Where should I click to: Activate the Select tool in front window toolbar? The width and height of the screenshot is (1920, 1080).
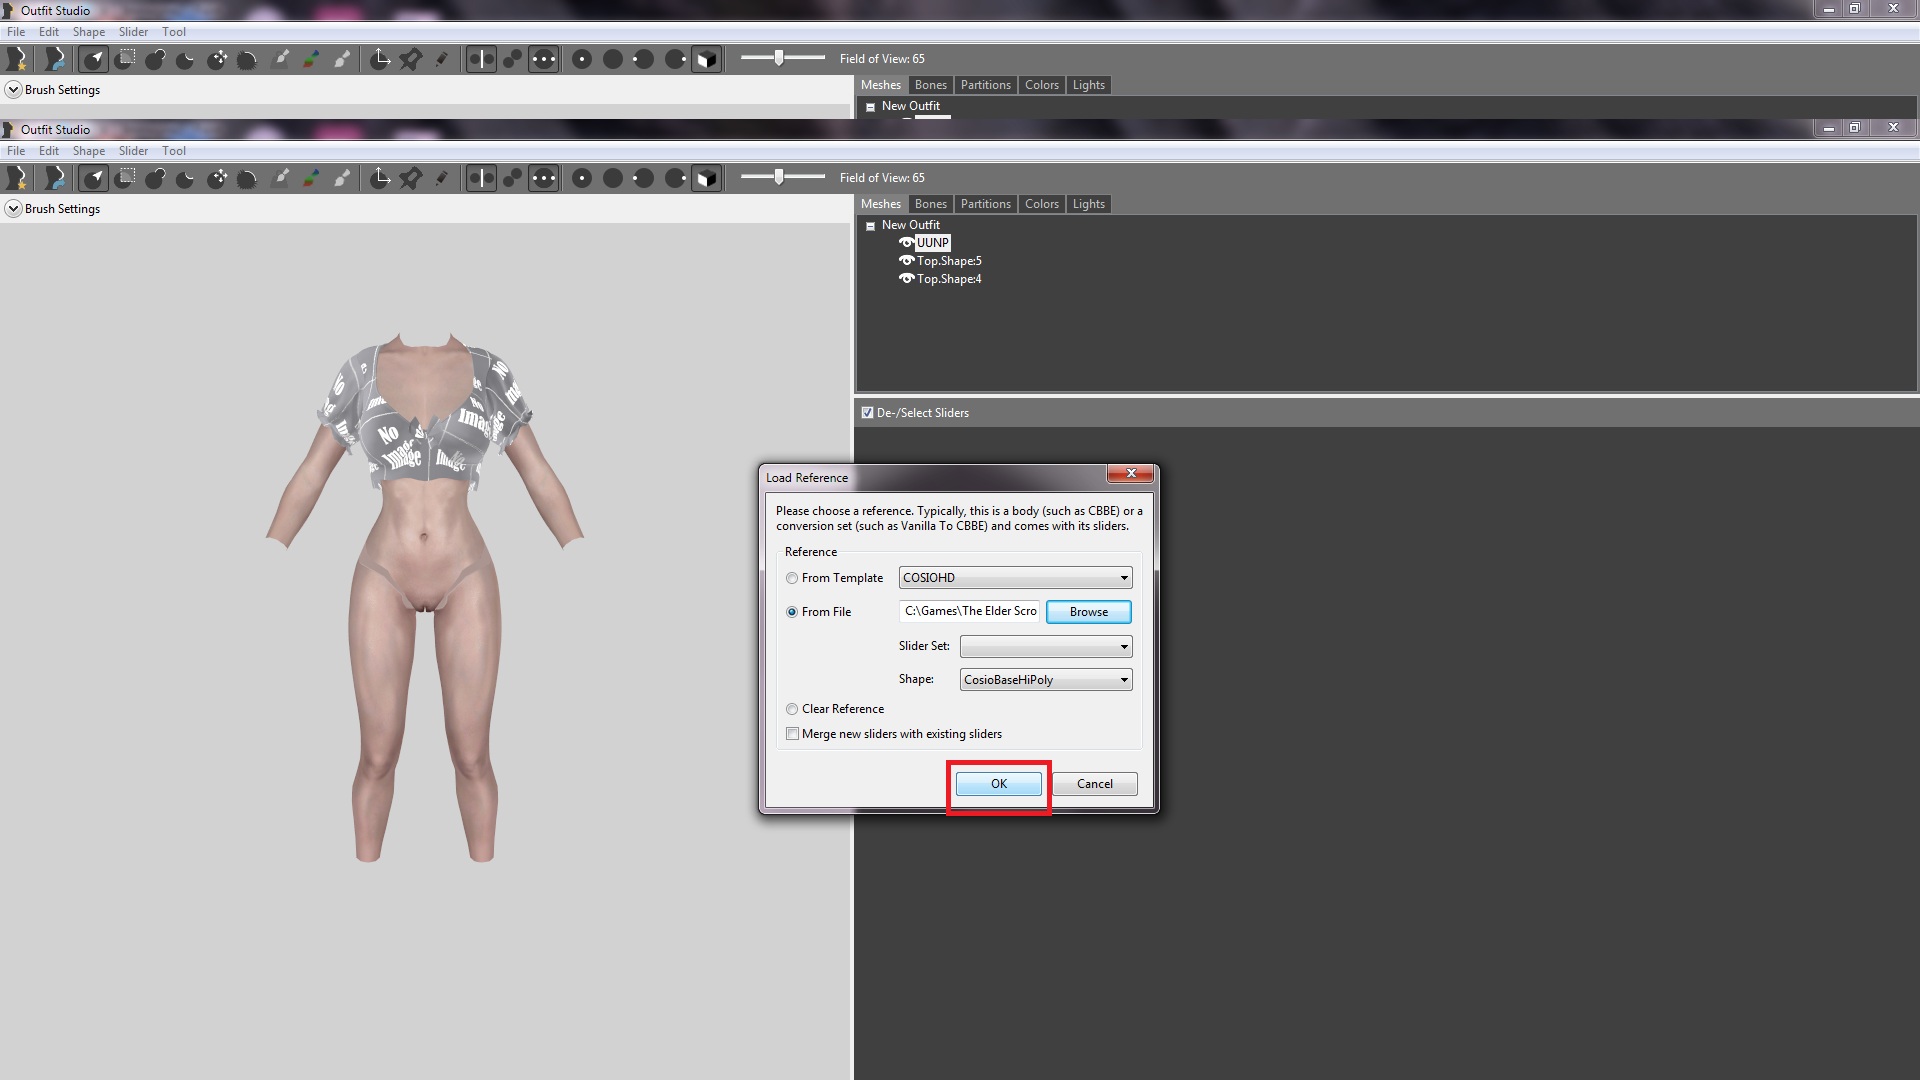[x=94, y=178]
